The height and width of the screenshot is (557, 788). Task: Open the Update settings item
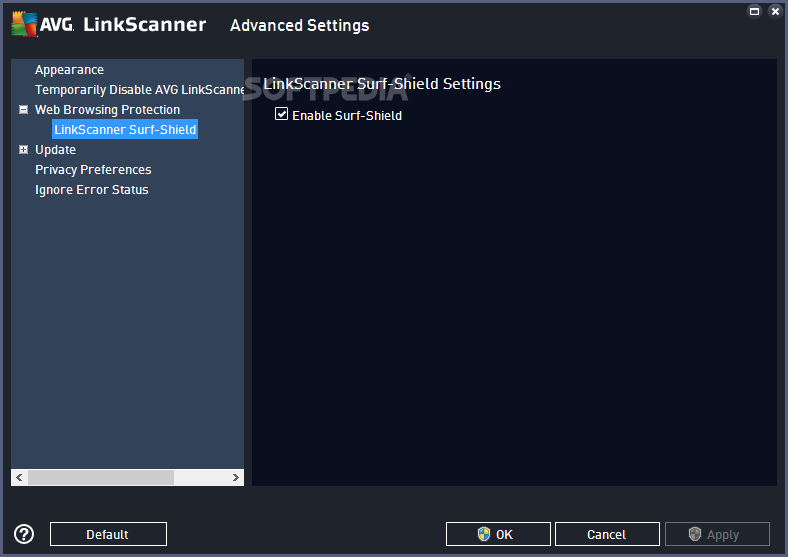[x=55, y=150]
